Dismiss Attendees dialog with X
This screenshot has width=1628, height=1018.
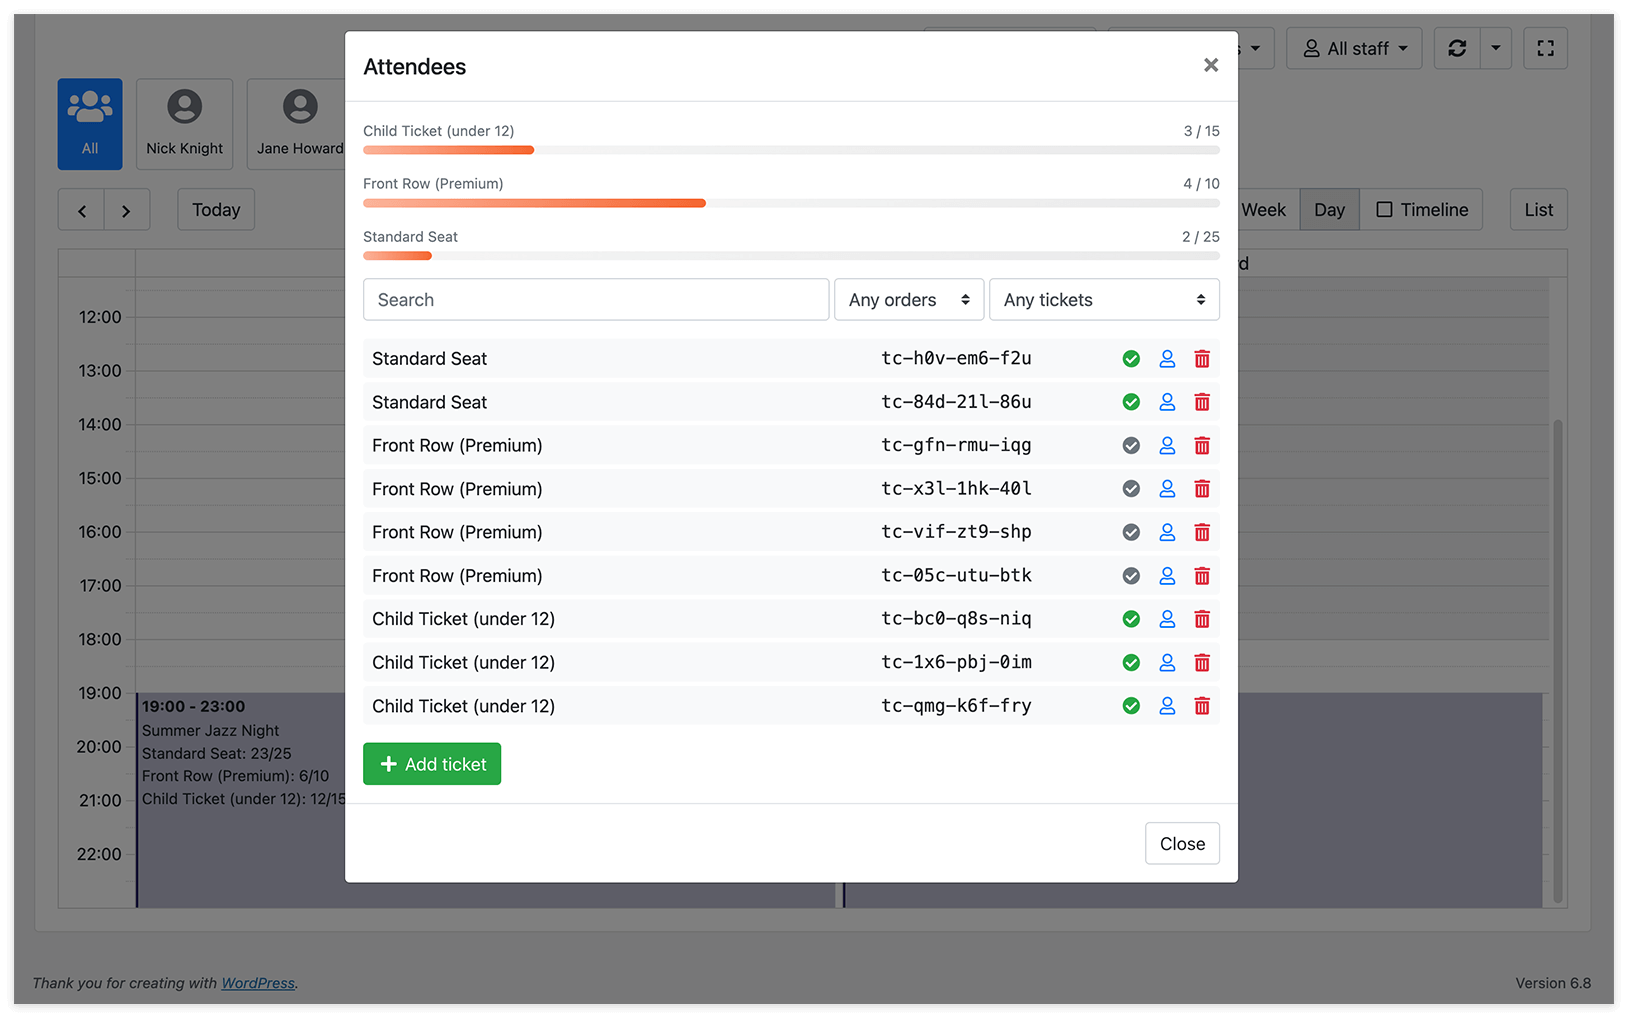pos(1211,65)
